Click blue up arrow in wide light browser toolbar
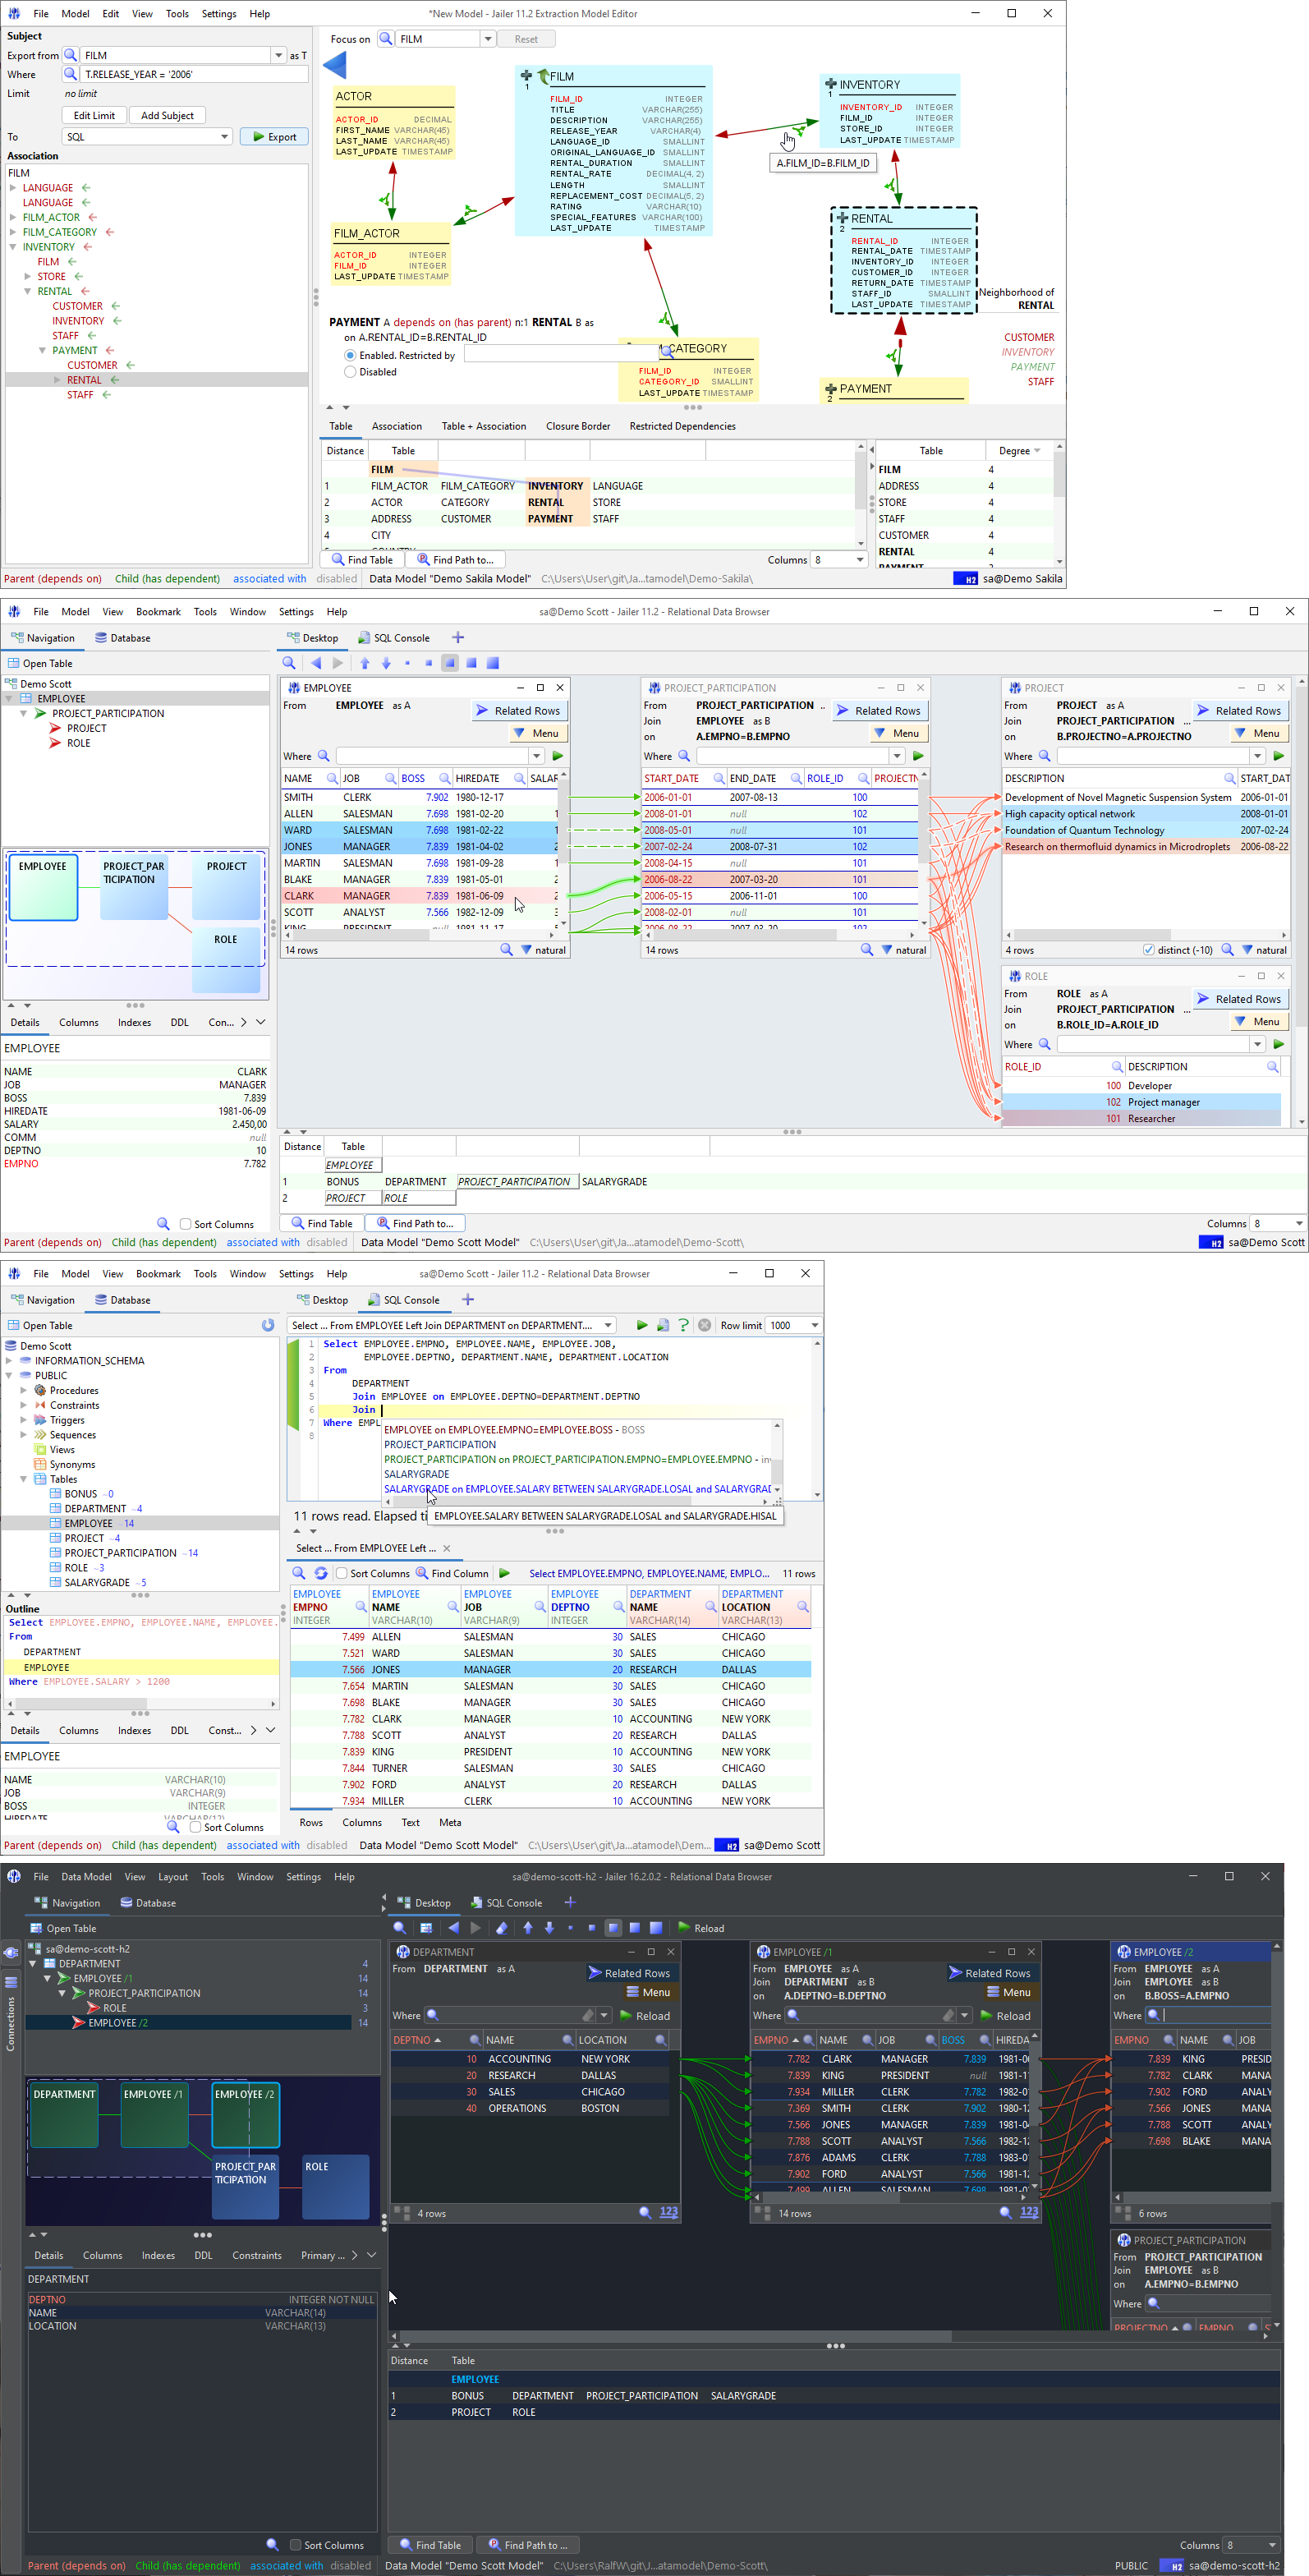Image resolution: width=1309 pixels, height=2576 pixels. click(x=365, y=663)
